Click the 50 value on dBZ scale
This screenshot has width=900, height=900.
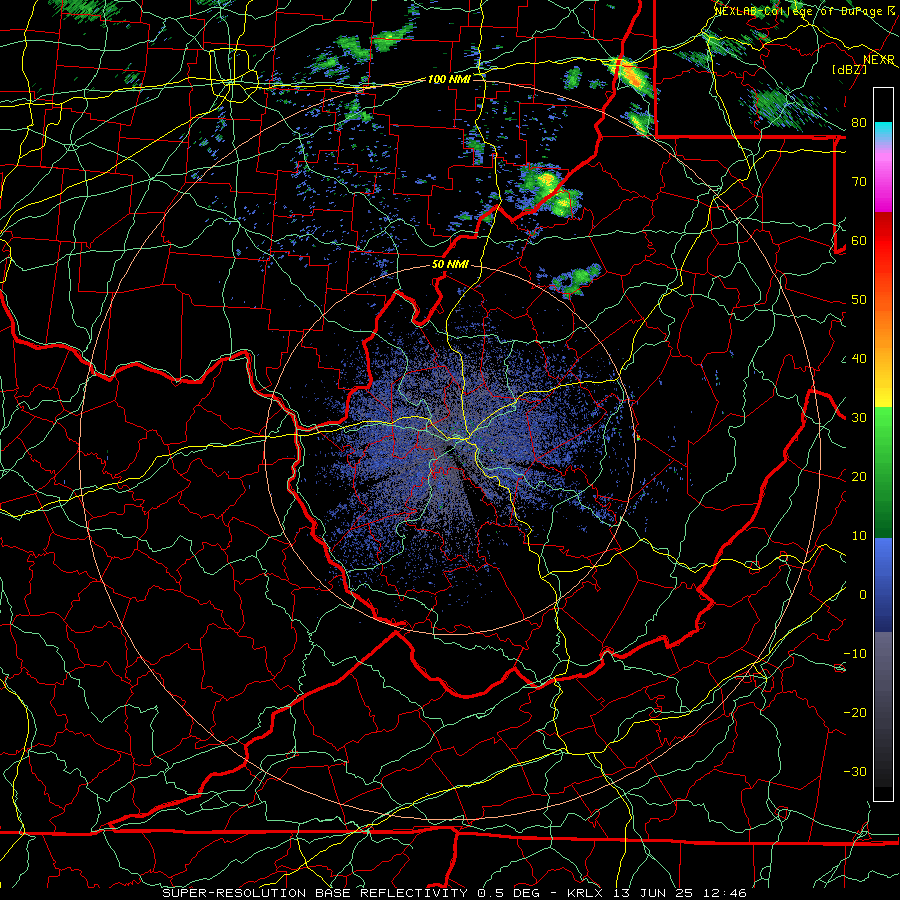click(x=859, y=300)
